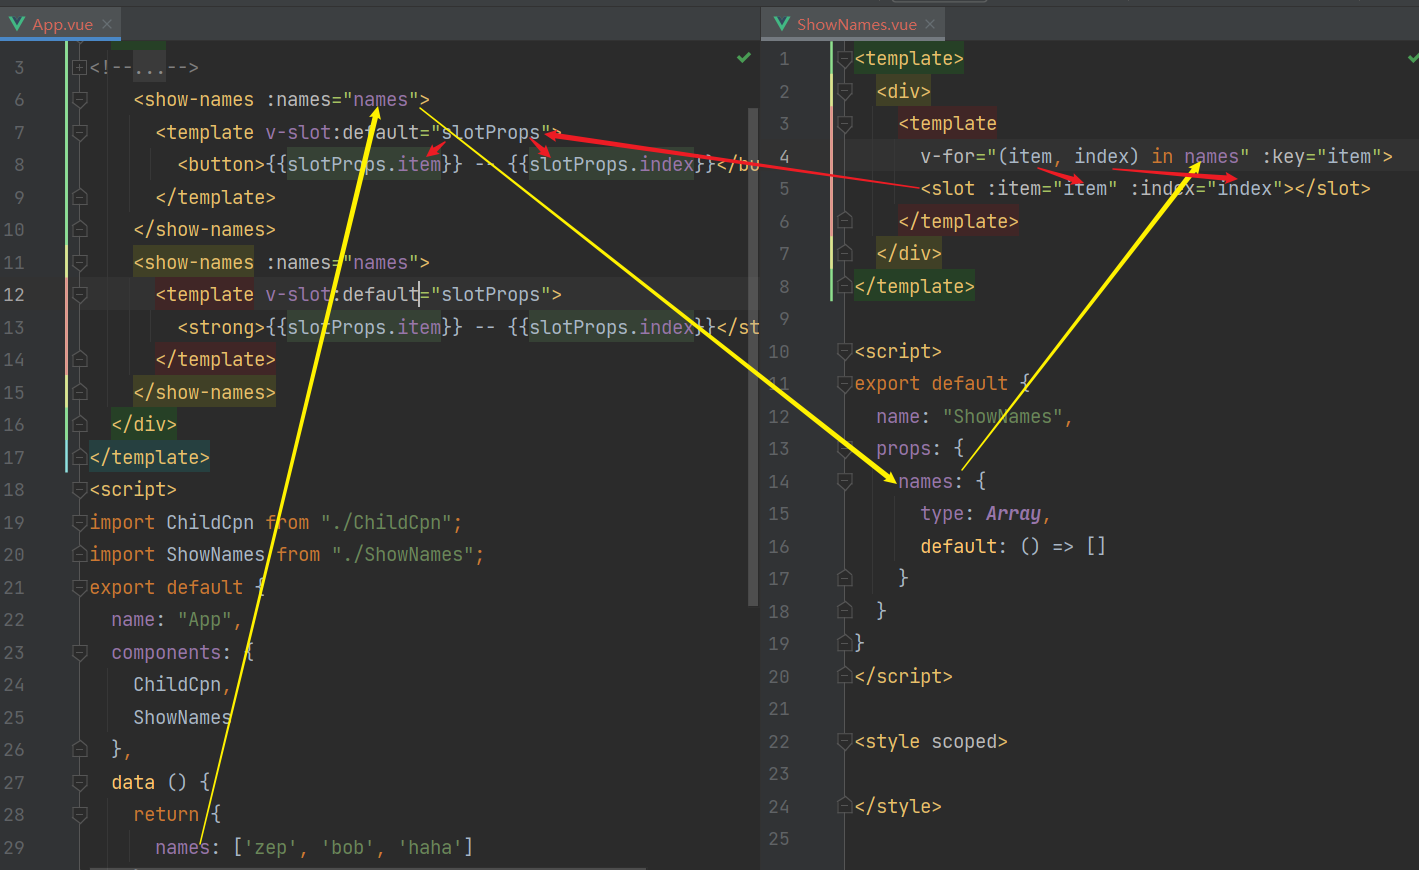Click "ShowNames" name value on line 12 of ShowNames.vue
This screenshot has height=870, width=1419.
(x=1003, y=417)
